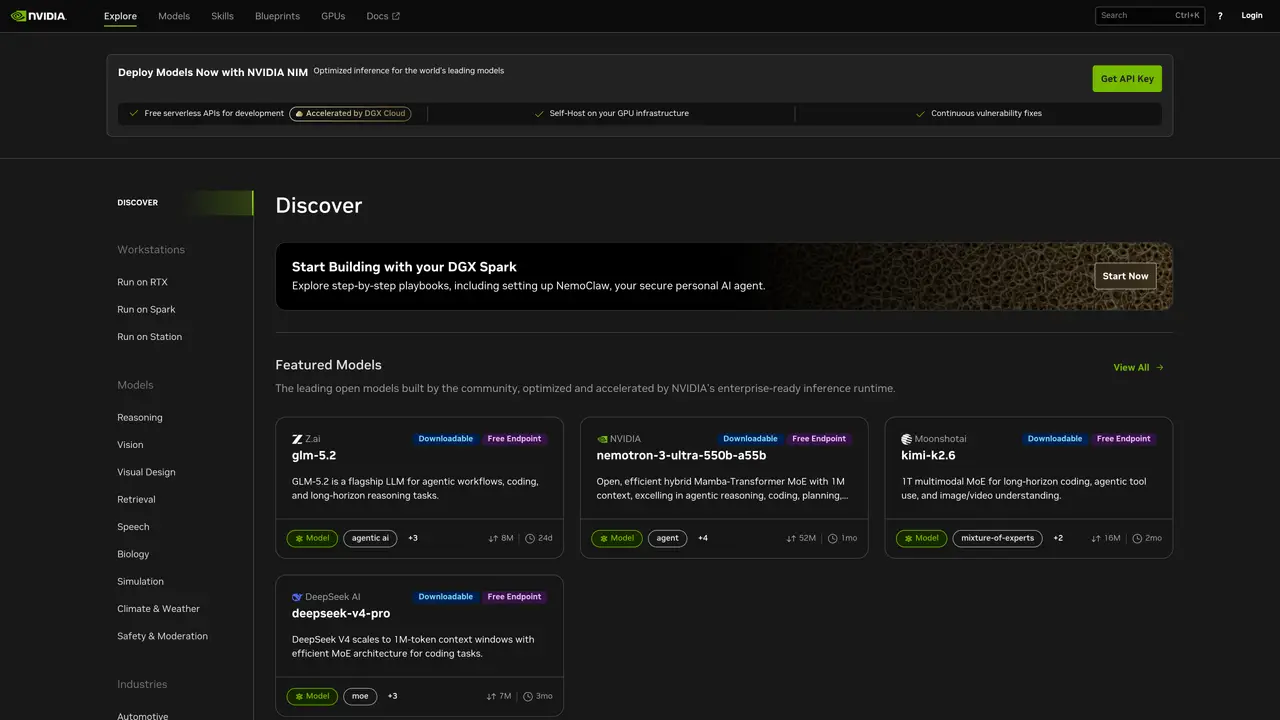Select Run on Station in sidebar
Screen dimensions: 1280x720
tap(149, 337)
